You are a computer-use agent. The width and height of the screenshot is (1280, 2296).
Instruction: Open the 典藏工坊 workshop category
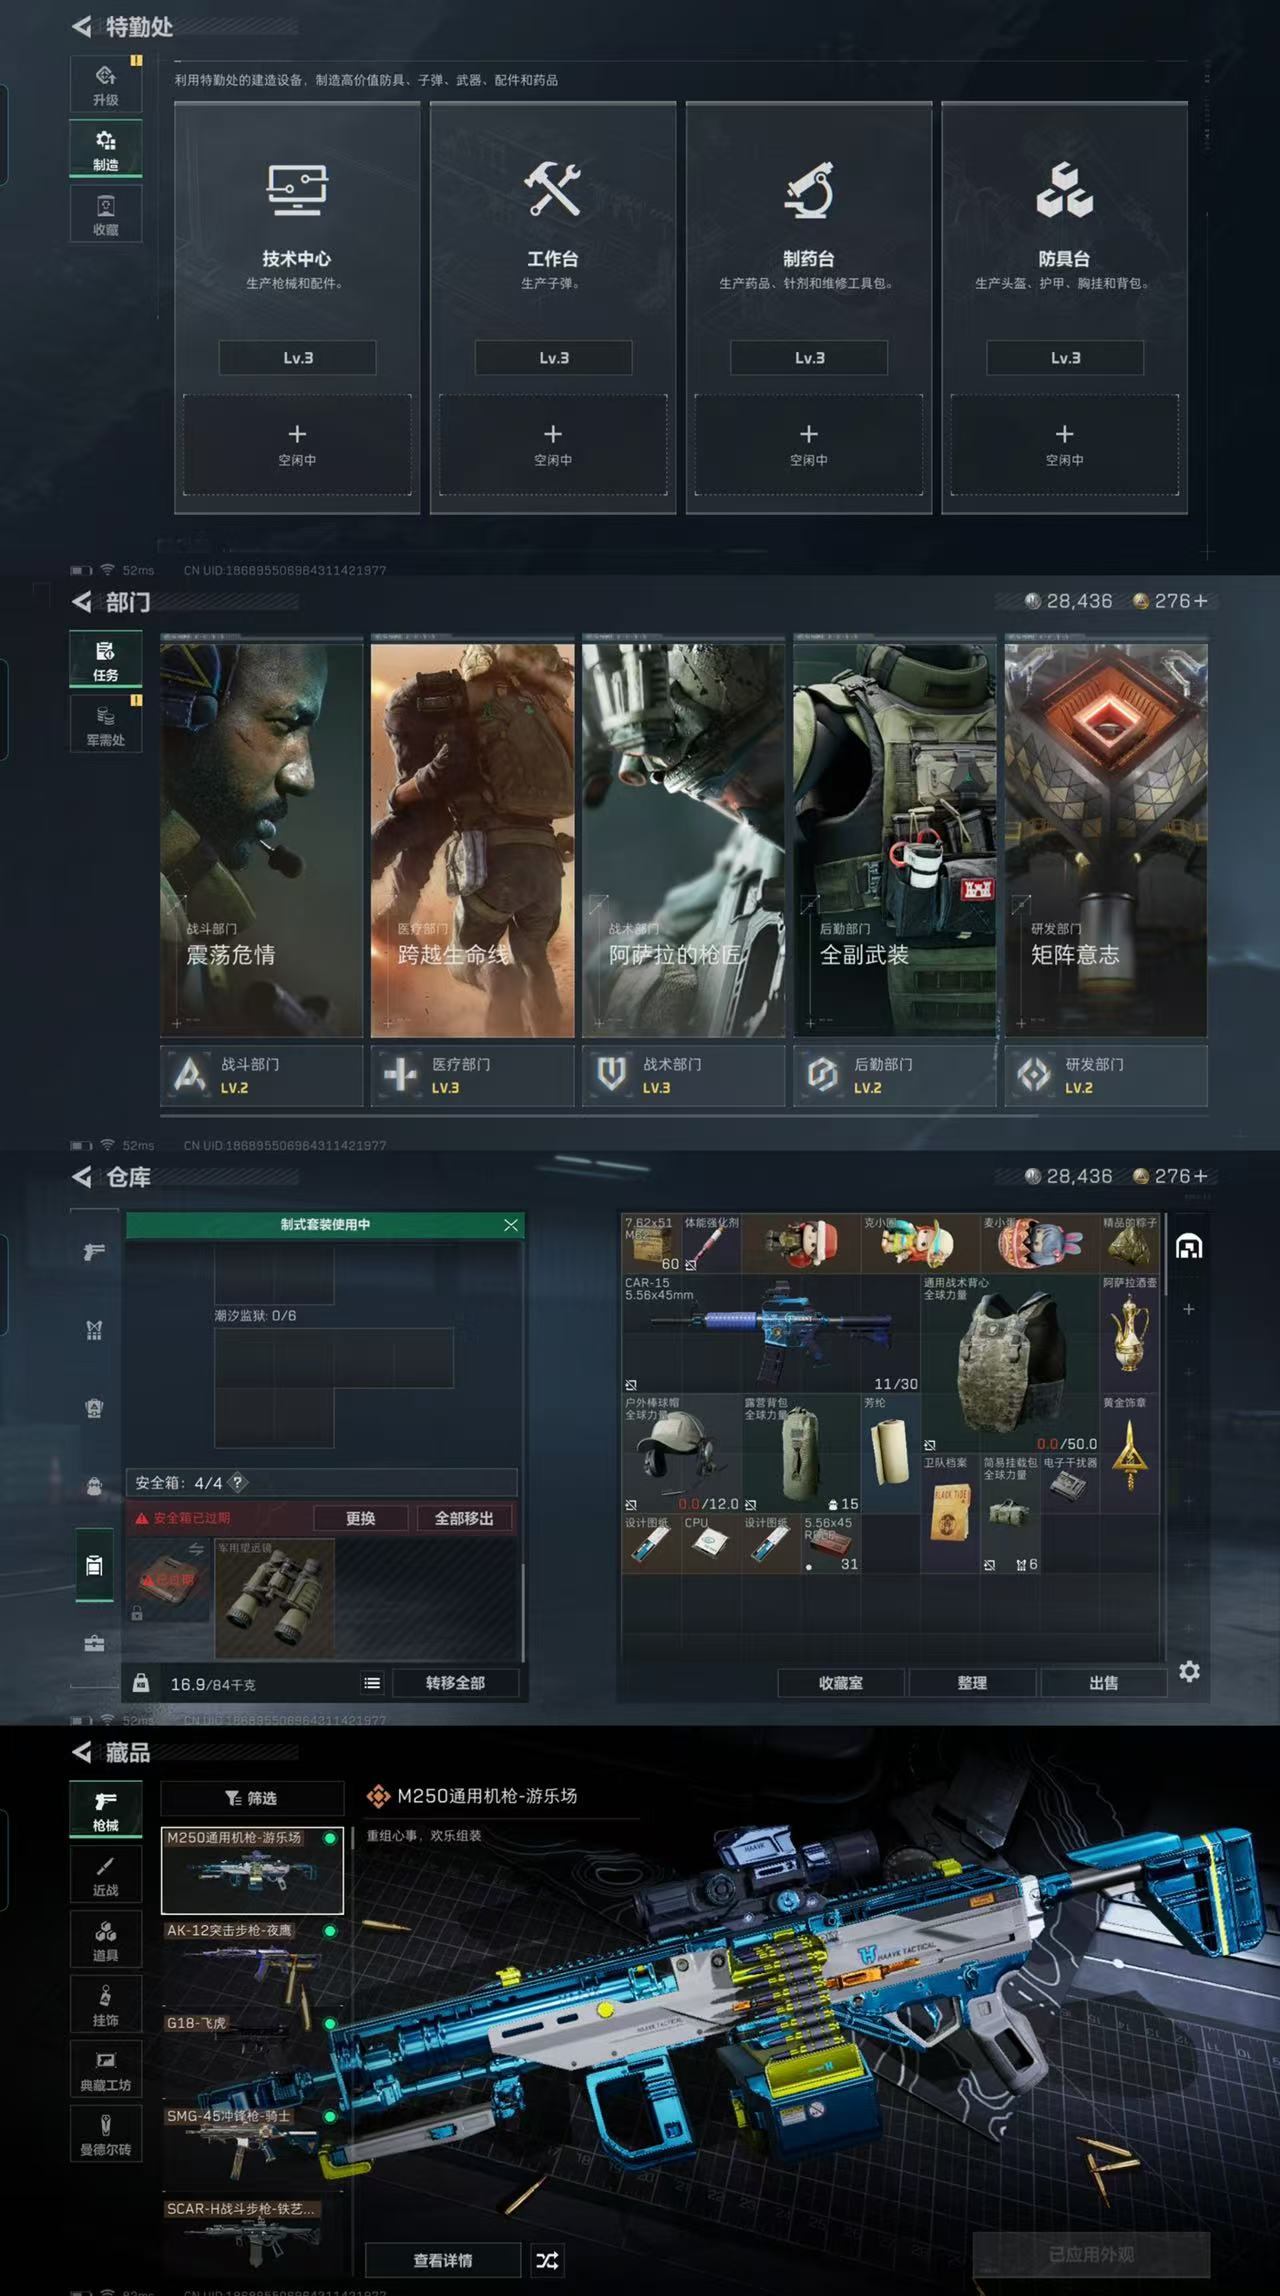pos(106,2069)
